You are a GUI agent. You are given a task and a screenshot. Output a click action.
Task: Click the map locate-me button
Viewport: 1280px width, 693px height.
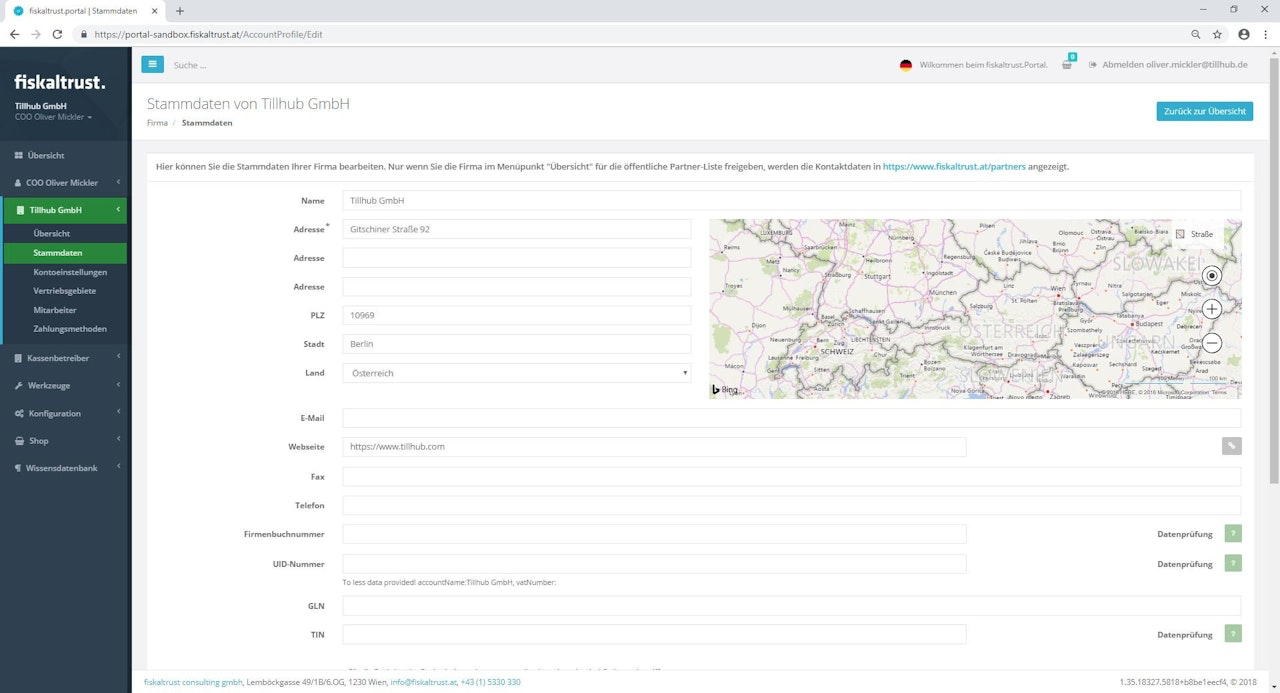1212,276
